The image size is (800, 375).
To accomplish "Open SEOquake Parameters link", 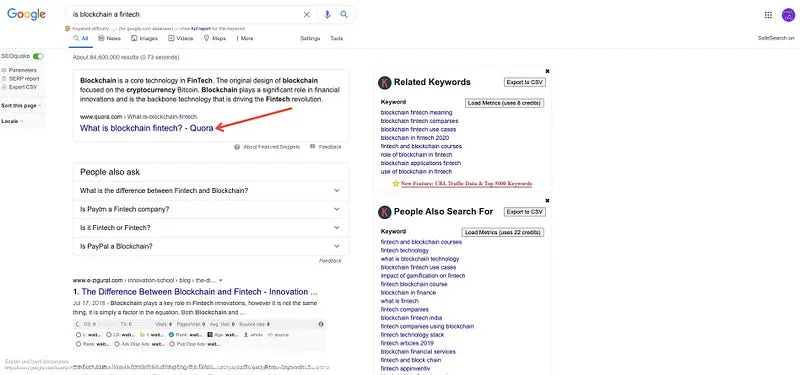I will click(x=22, y=70).
